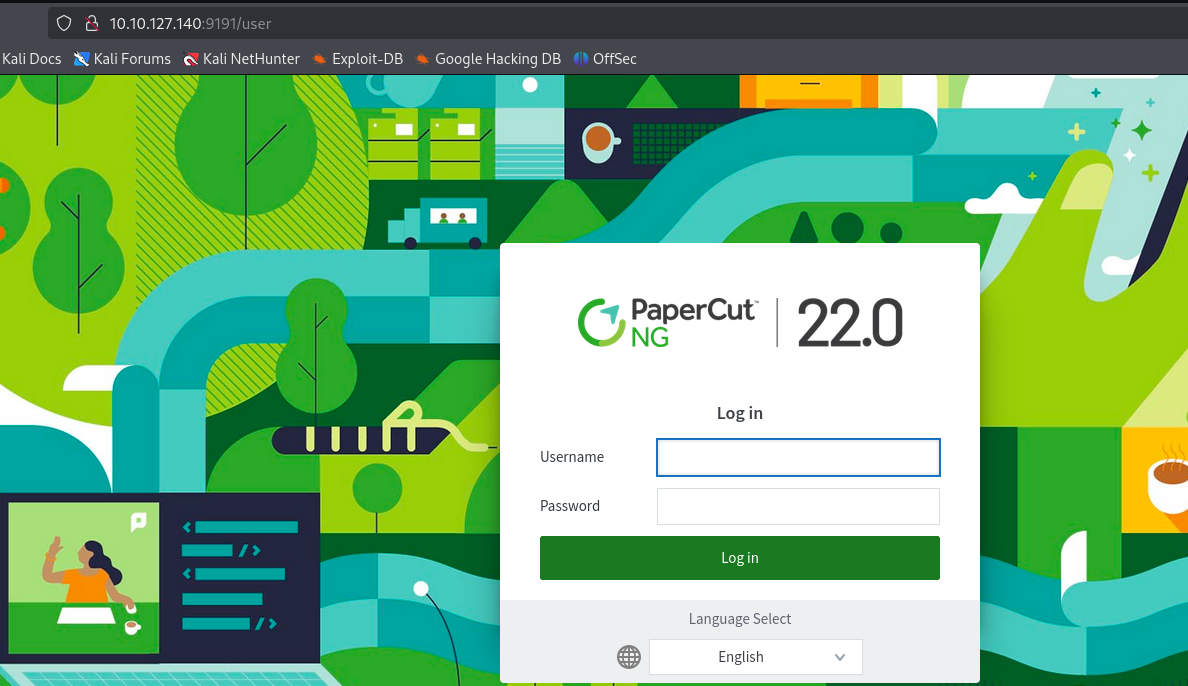
Task: Click the Kali Forums bookmark favicon
Action: (x=81, y=59)
